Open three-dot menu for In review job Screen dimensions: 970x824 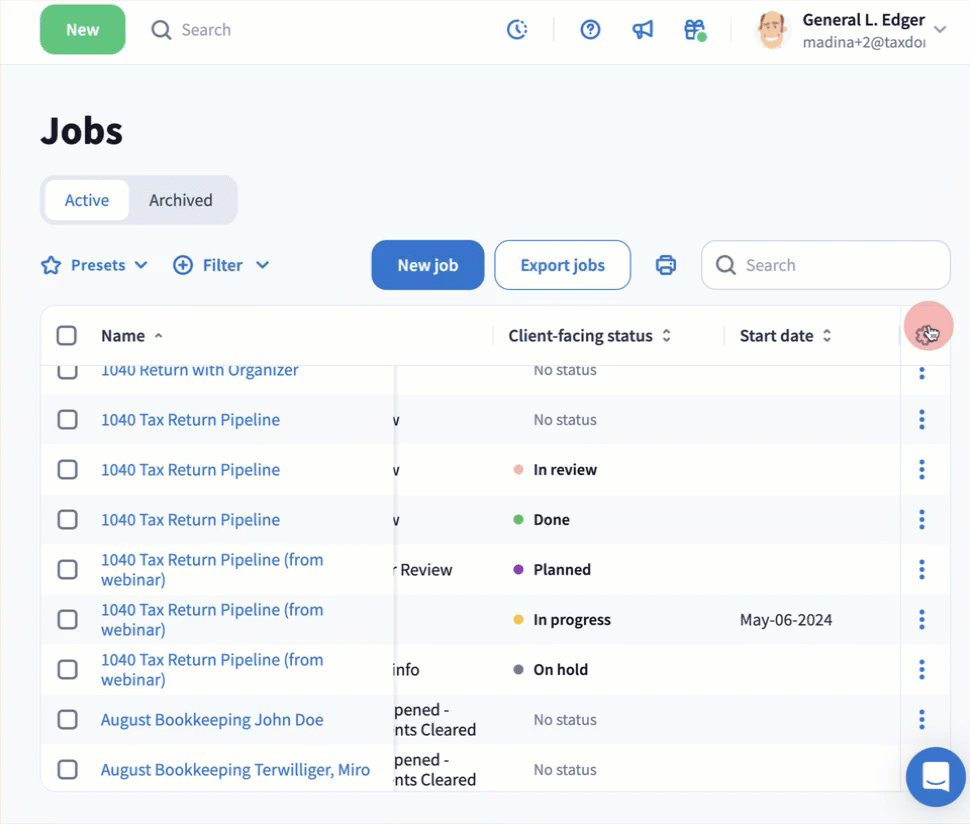pyautogui.click(x=921, y=470)
